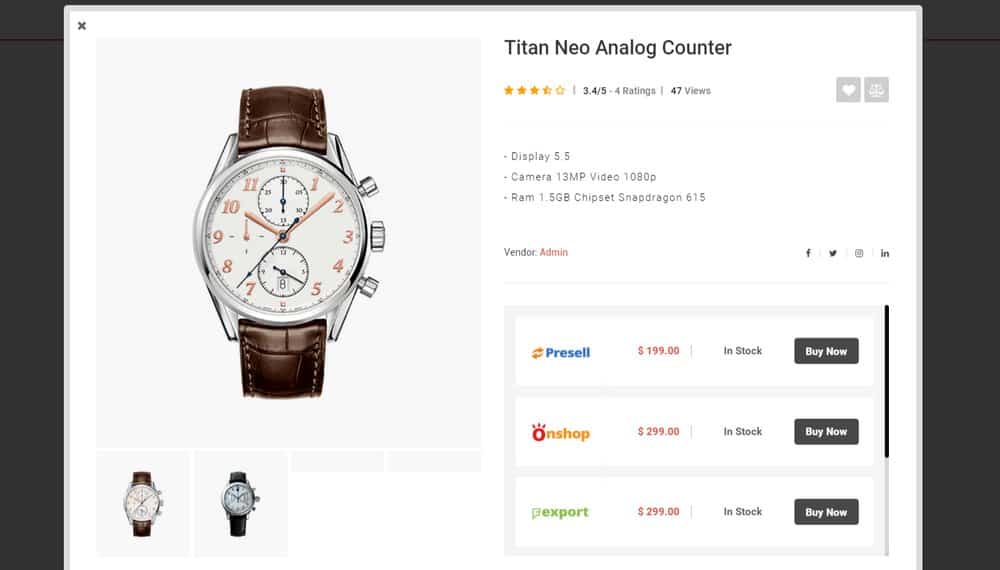The height and width of the screenshot is (570, 1000).
Task: Buy now from Onshop
Action: [x=826, y=432]
